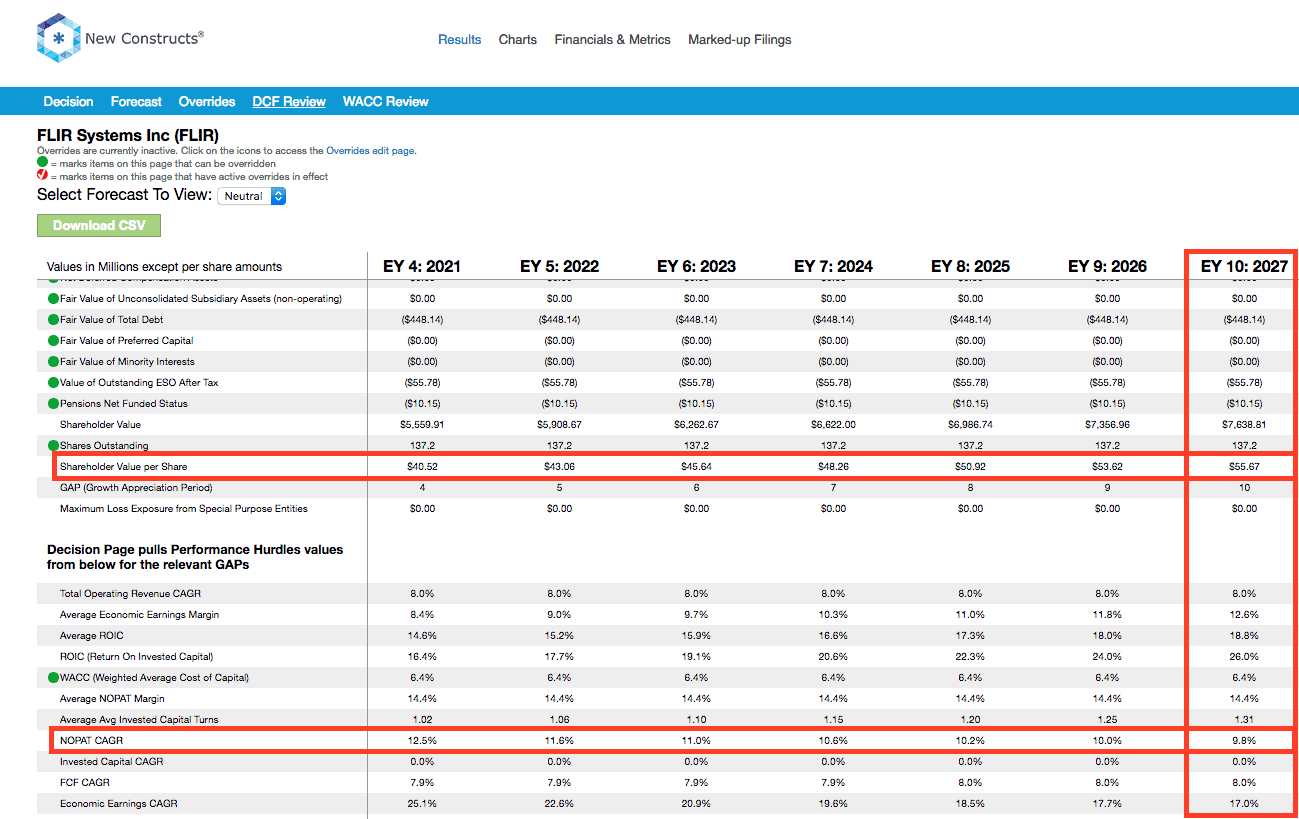
Task: Click the Economic Earnings CAGR row label
Action: coord(118,804)
